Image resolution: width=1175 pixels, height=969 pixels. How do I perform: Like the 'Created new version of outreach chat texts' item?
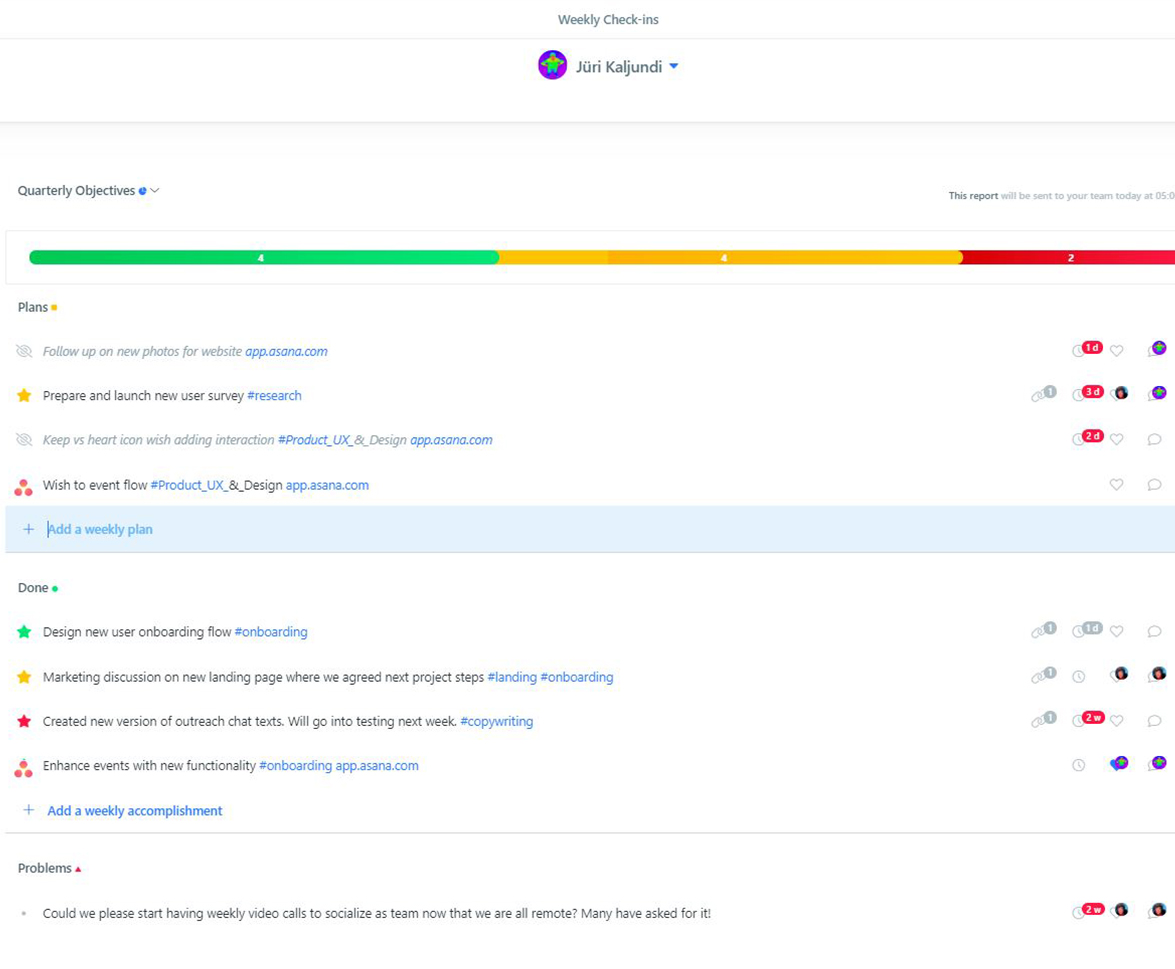(x=1117, y=720)
